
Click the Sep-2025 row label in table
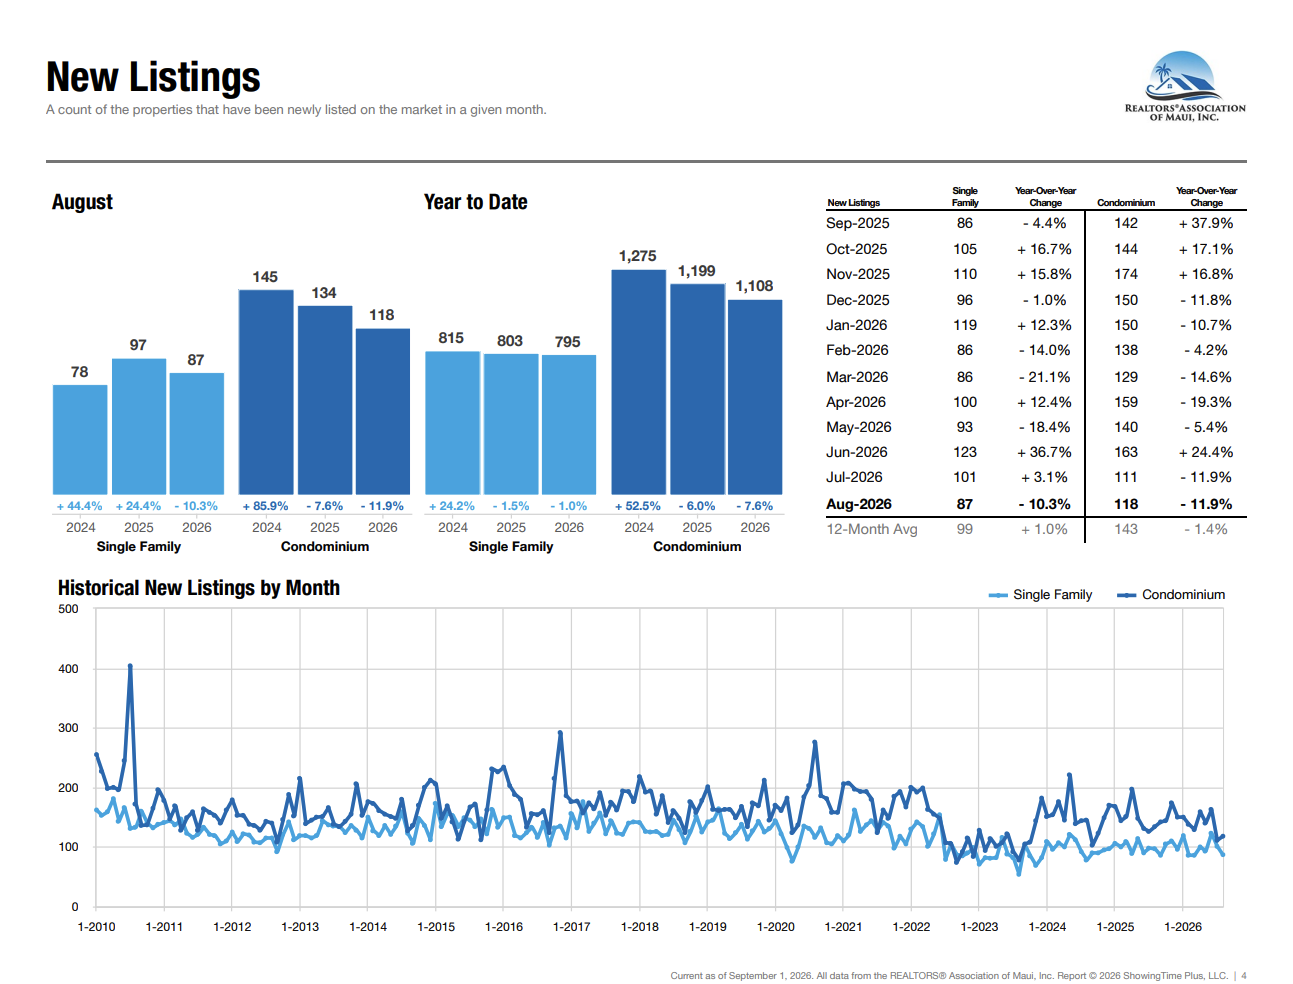pyautogui.click(x=857, y=223)
